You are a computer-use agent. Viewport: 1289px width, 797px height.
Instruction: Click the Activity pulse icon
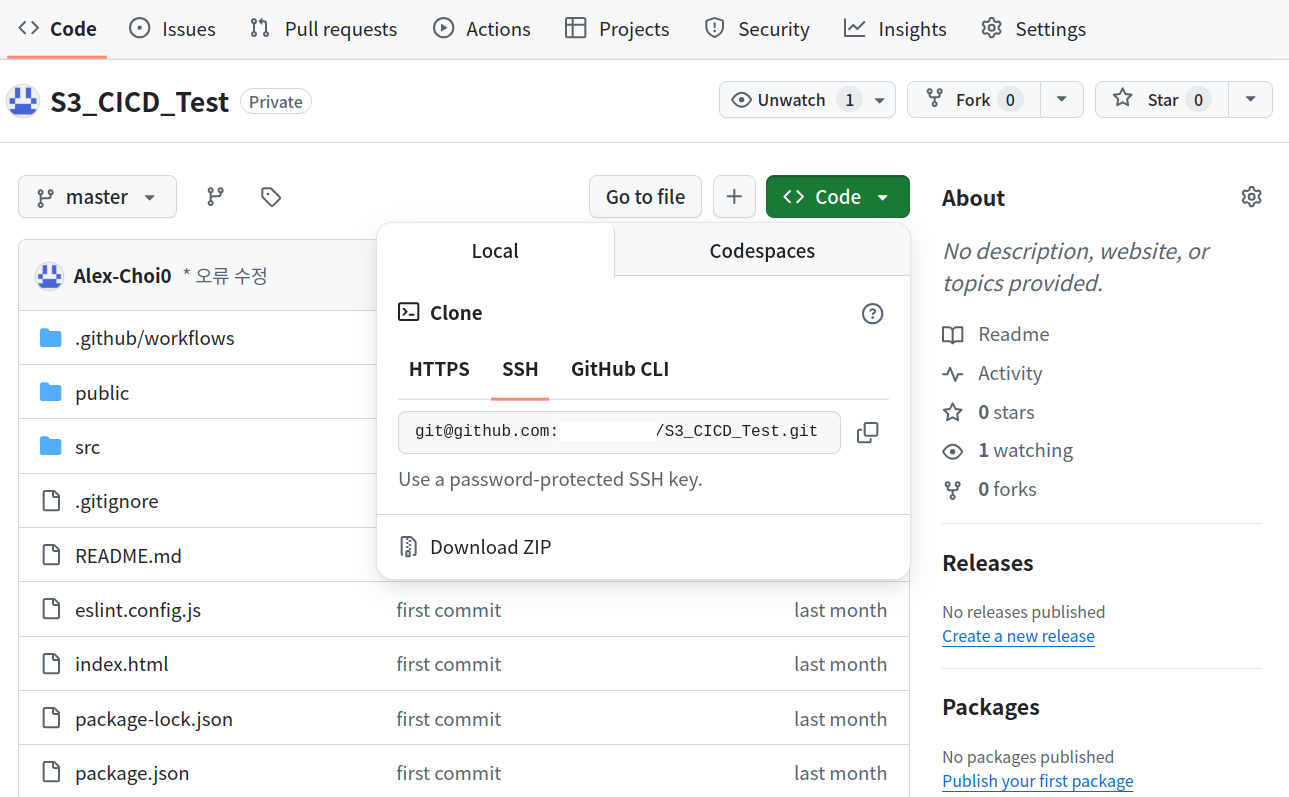[953, 374]
